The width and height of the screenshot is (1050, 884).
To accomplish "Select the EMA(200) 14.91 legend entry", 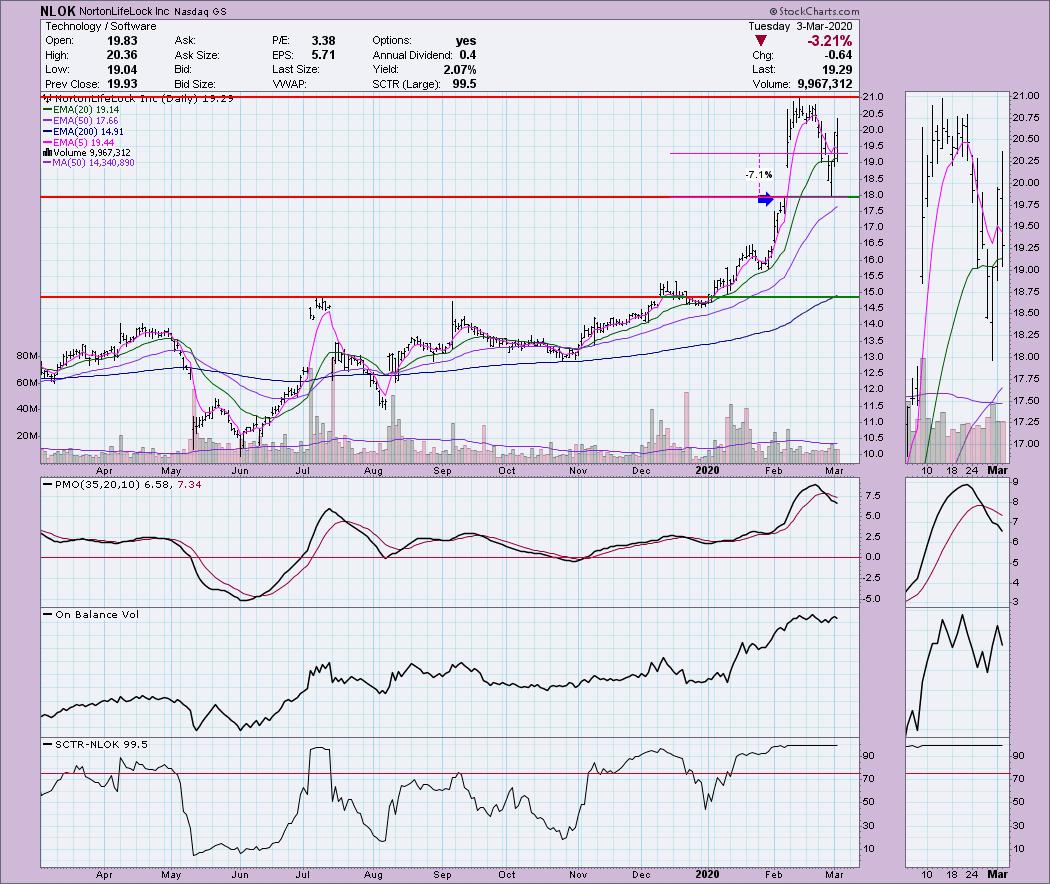I will pyautogui.click(x=84, y=132).
